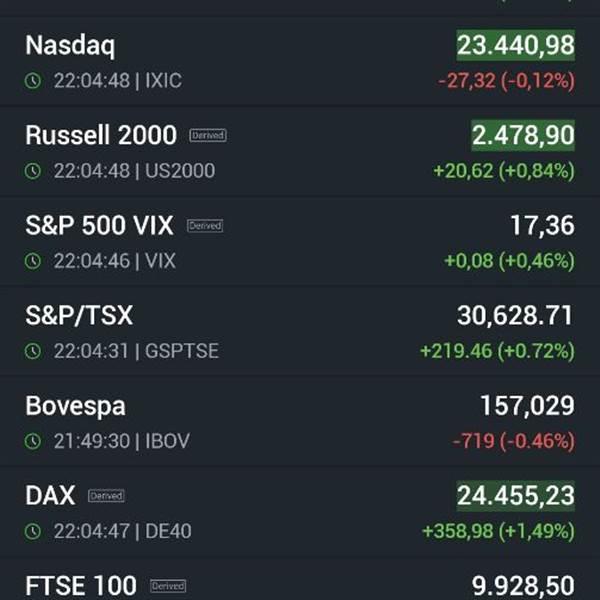600x600 pixels.
Task: Tap the Bovespa change value -719 (-0.46%)
Action: (514, 441)
